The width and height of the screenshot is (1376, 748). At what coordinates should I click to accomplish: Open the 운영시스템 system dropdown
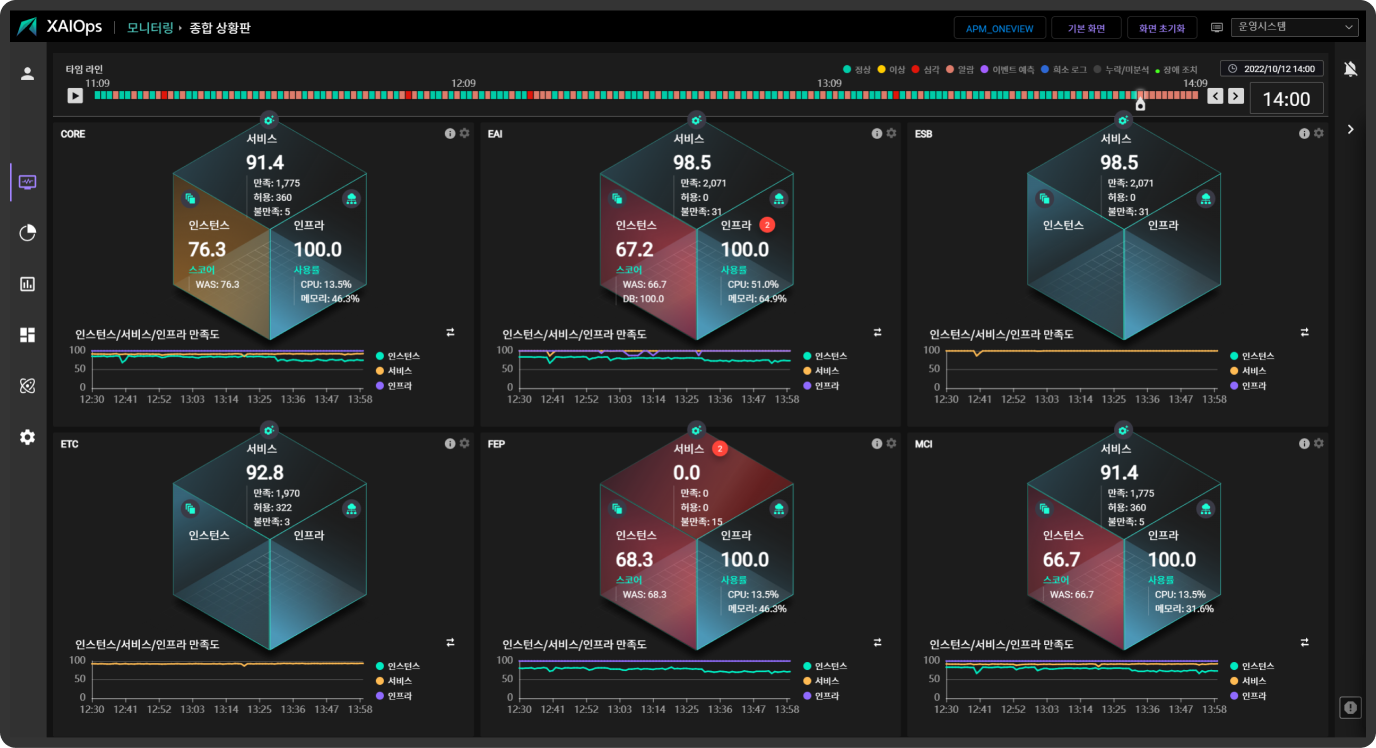pos(1293,28)
